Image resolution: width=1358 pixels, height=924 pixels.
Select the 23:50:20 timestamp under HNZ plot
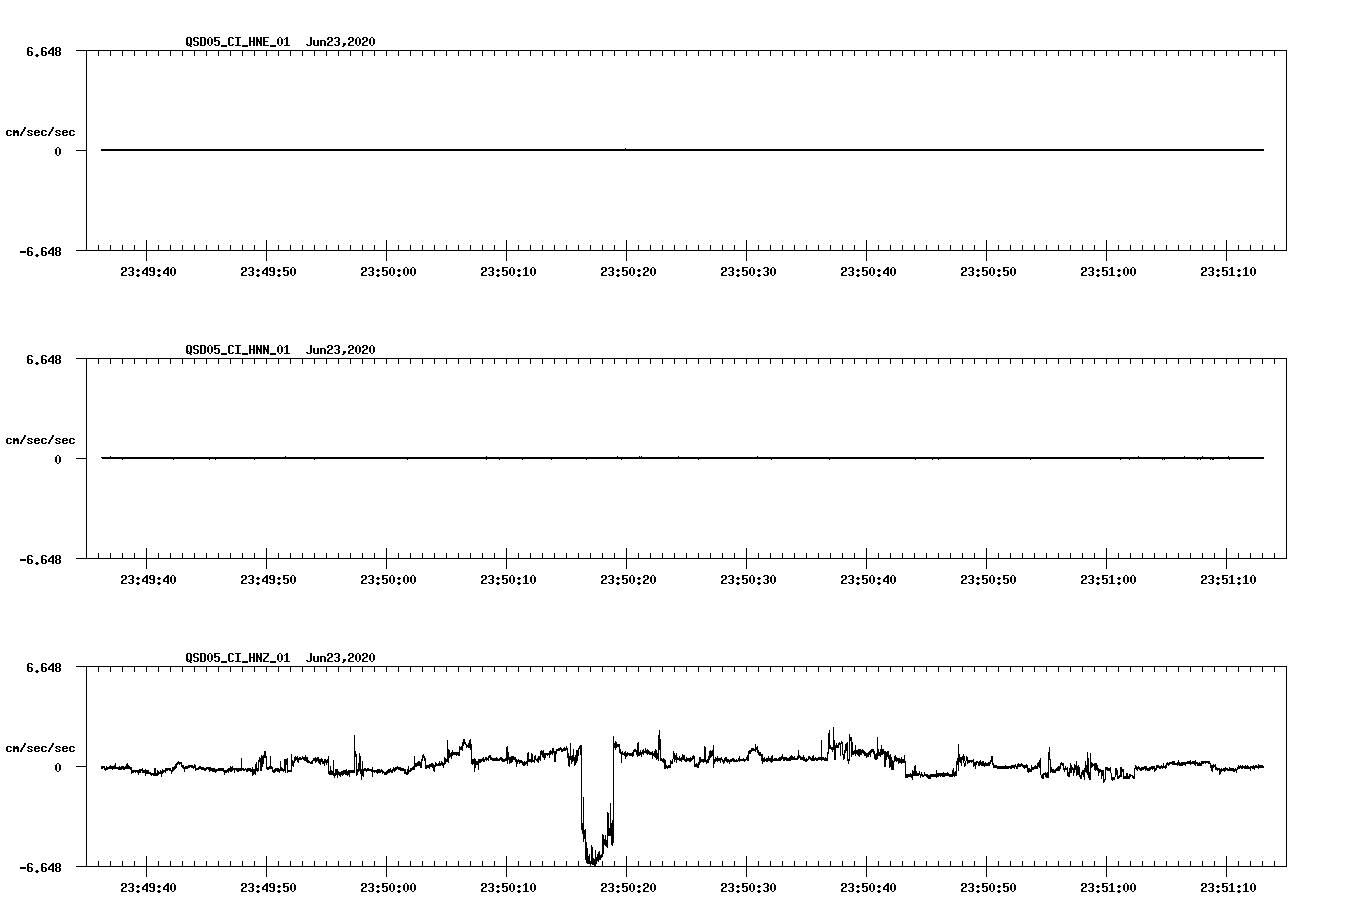point(628,888)
